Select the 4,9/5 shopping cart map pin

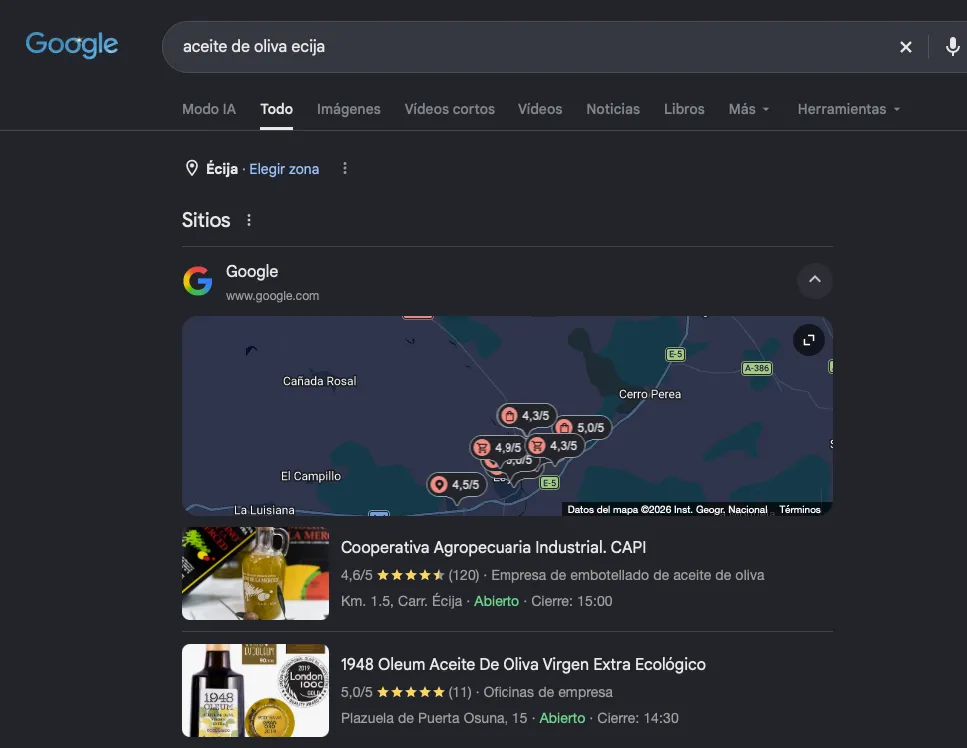click(x=499, y=448)
